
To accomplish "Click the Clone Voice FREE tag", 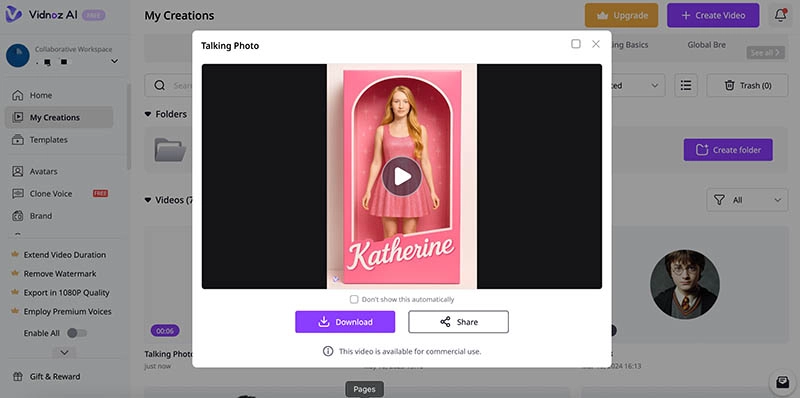I will pyautogui.click(x=101, y=193).
